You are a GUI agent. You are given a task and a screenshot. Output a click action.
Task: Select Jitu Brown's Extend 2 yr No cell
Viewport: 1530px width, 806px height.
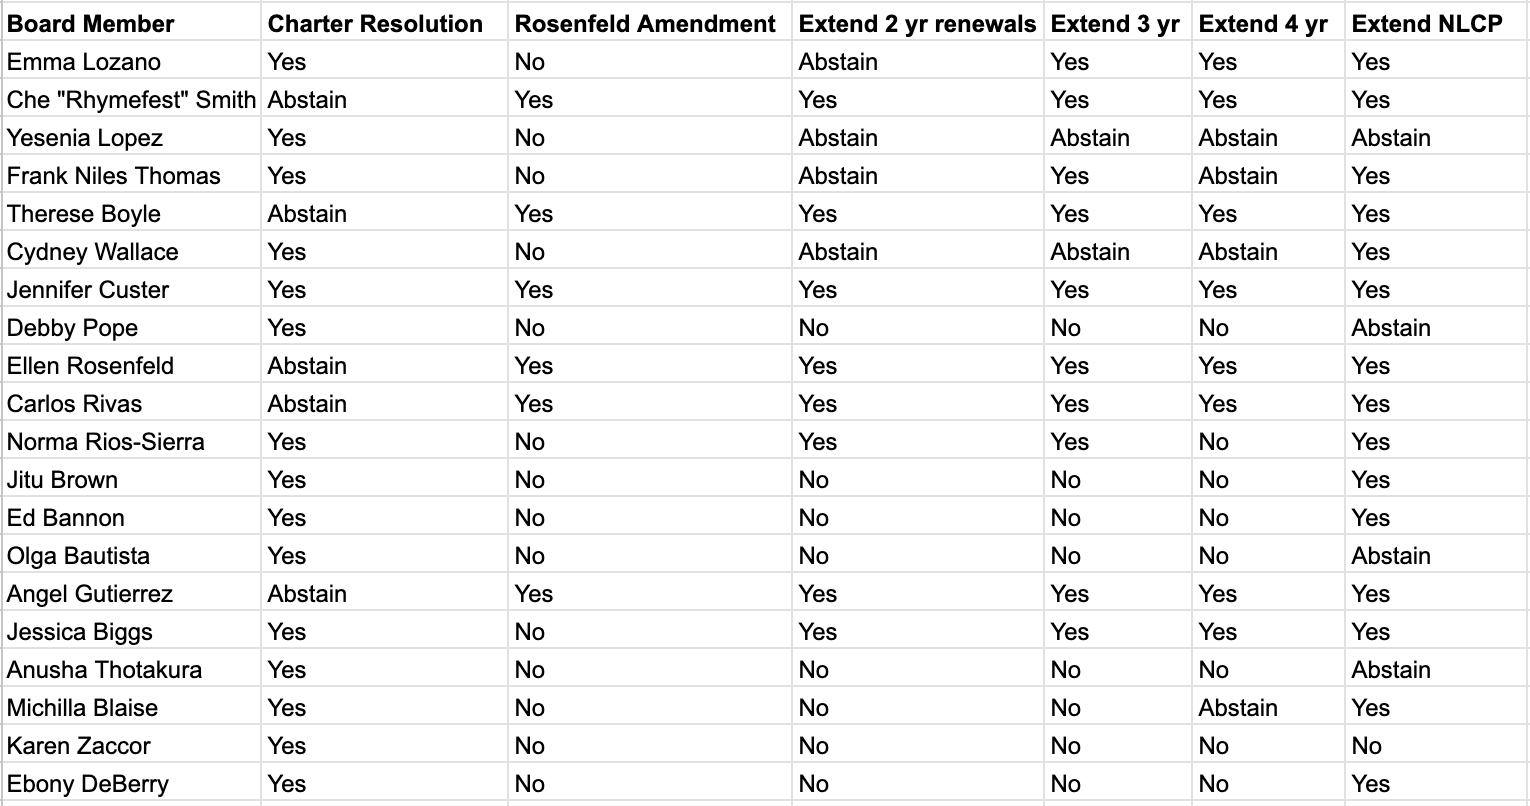point(918,479)
